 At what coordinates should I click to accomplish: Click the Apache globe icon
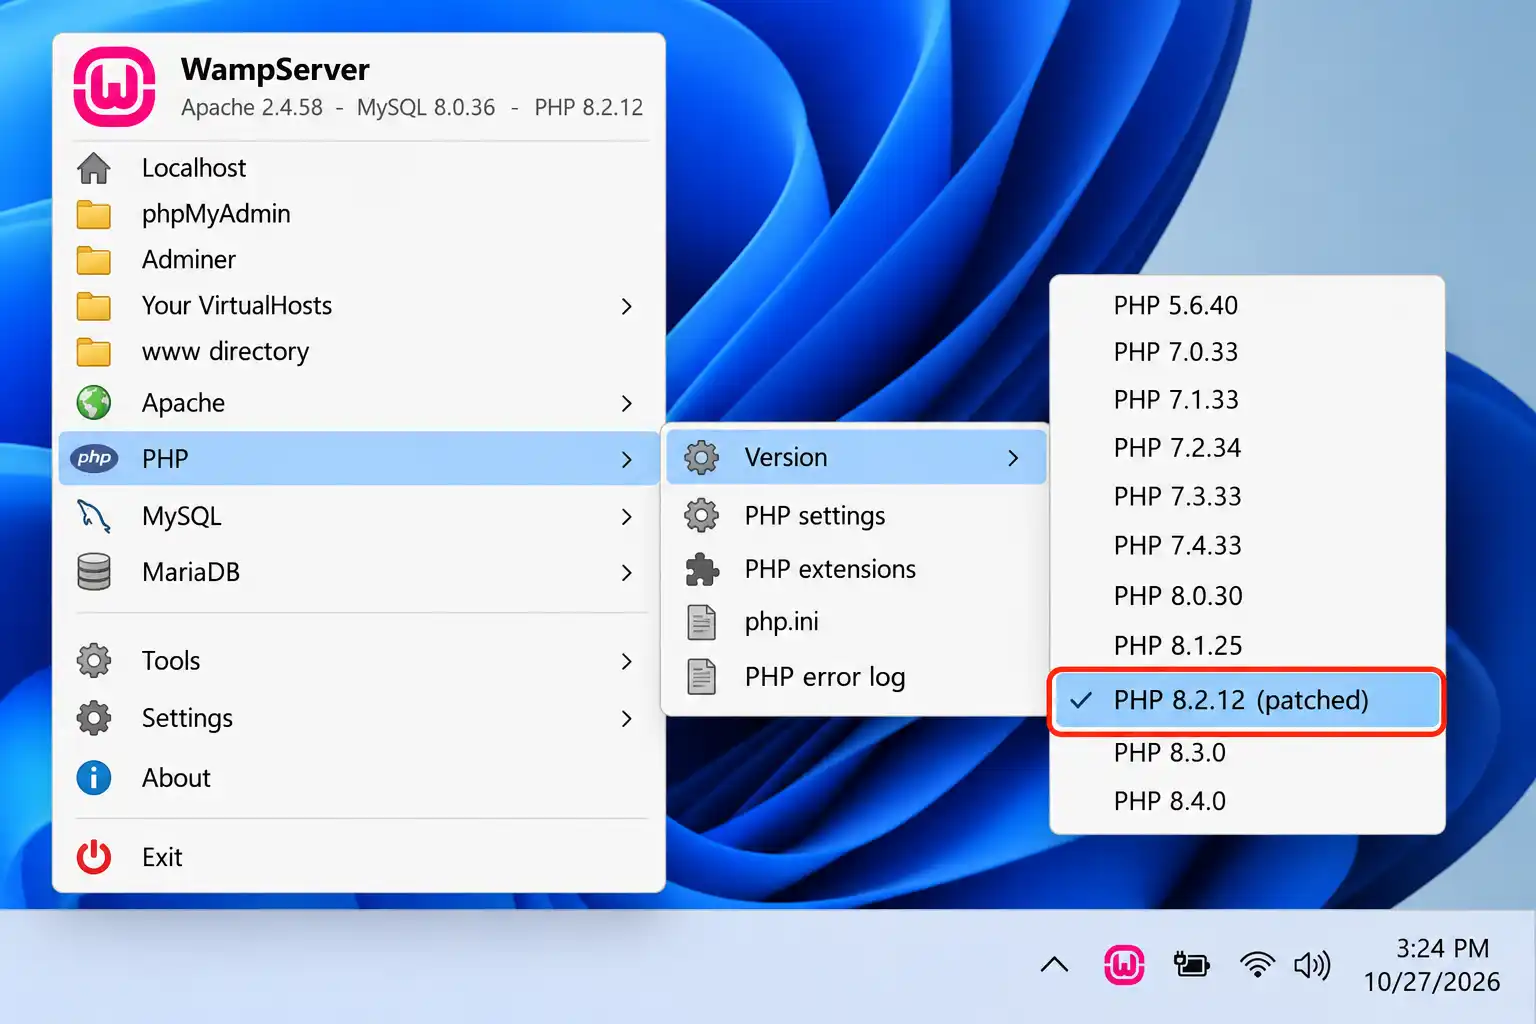94,403
